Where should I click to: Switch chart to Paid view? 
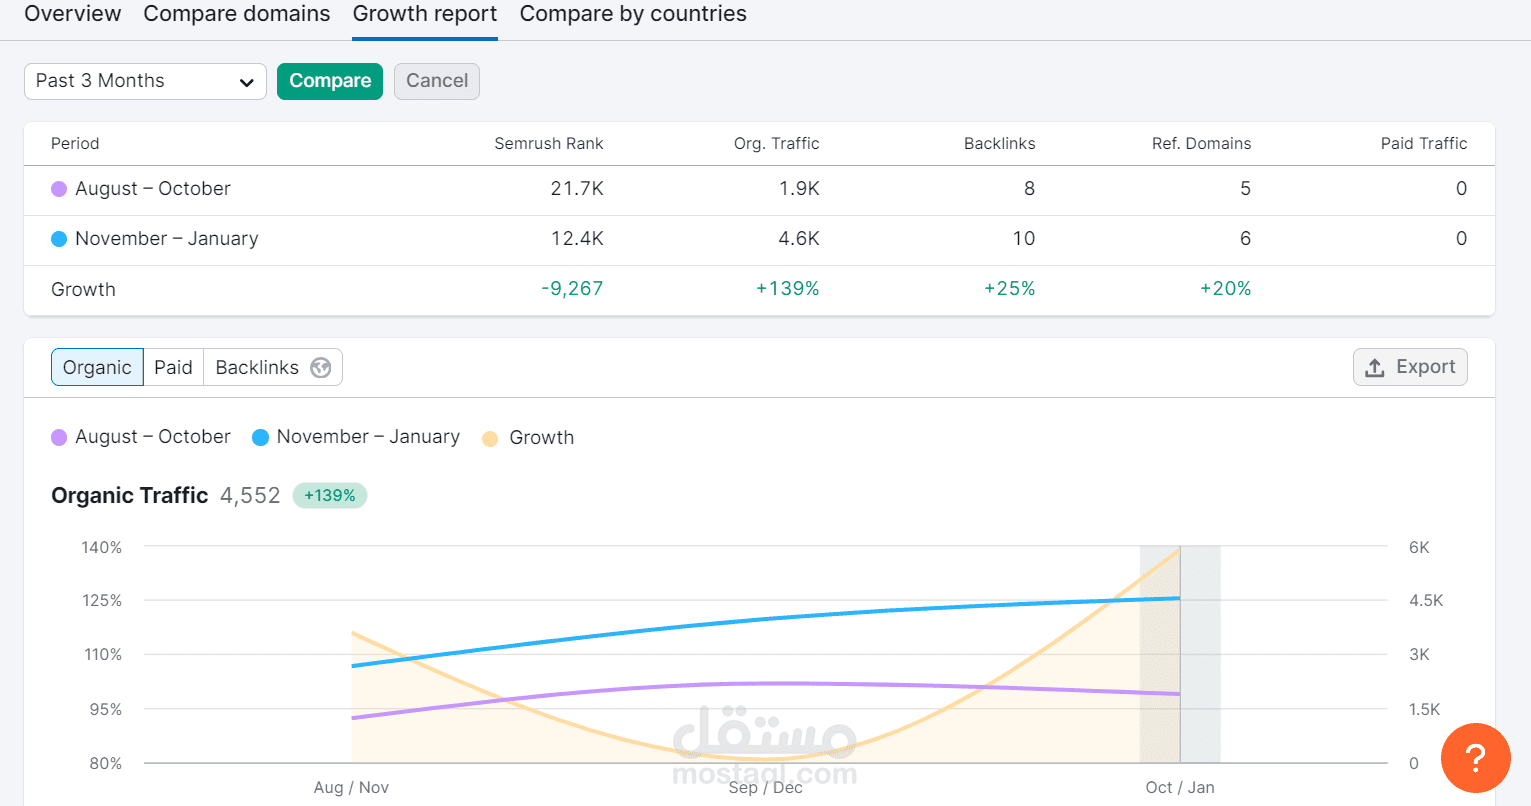point(173,368)
